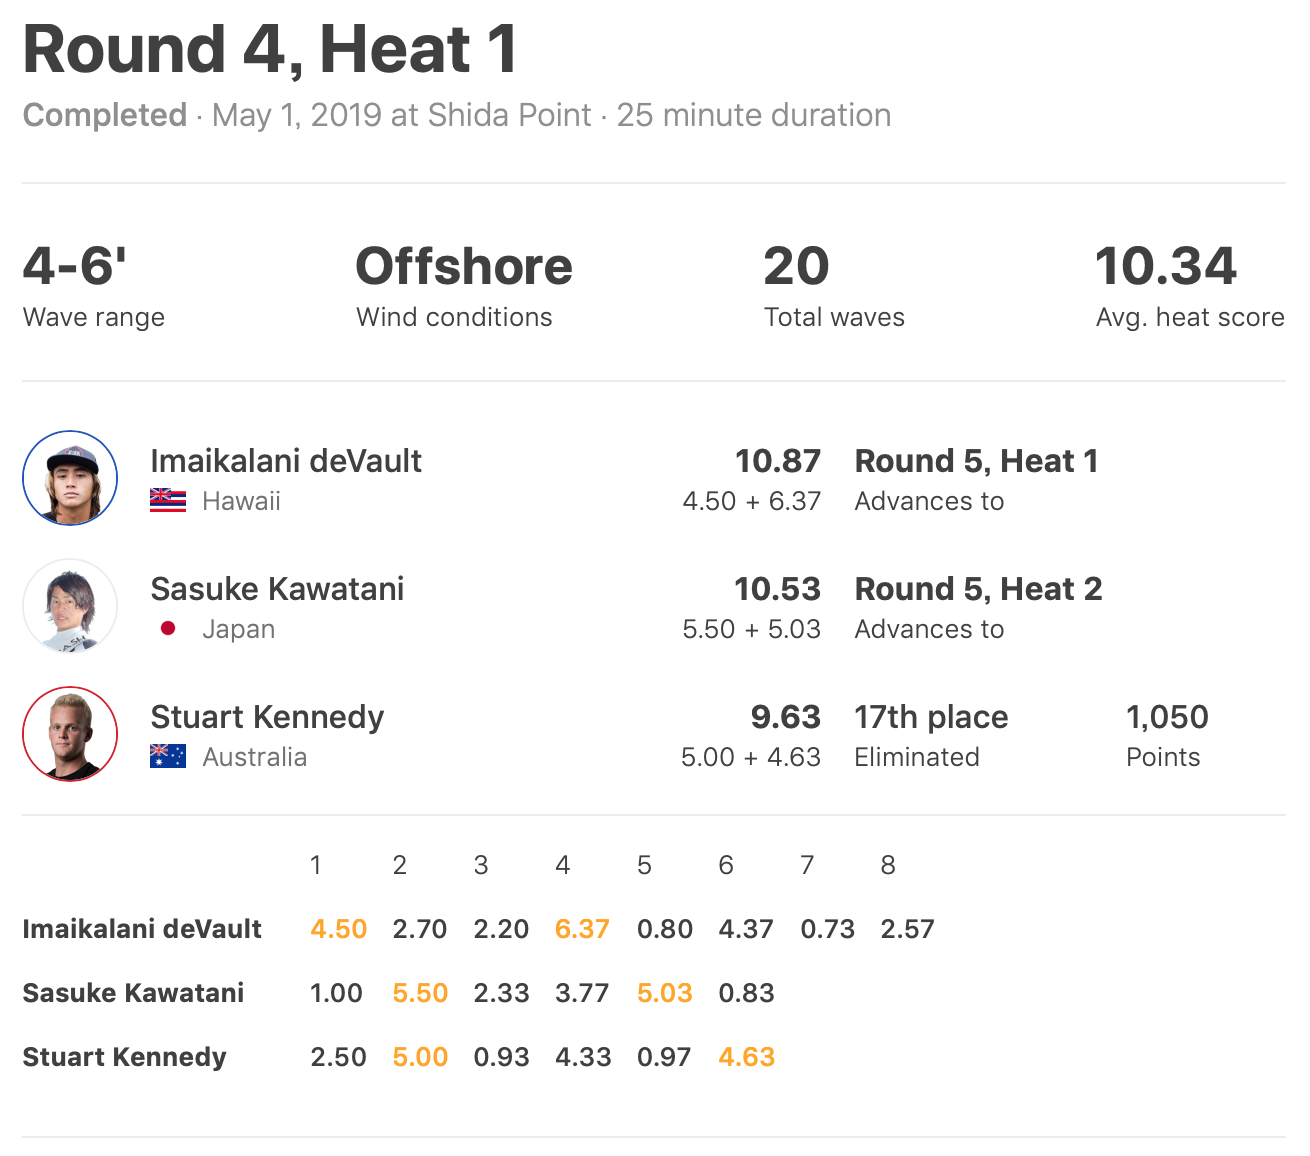The width and height of the screenshot is (1310, 1156).
Task: Click the wave 8 column header
Action: (888, 865)
